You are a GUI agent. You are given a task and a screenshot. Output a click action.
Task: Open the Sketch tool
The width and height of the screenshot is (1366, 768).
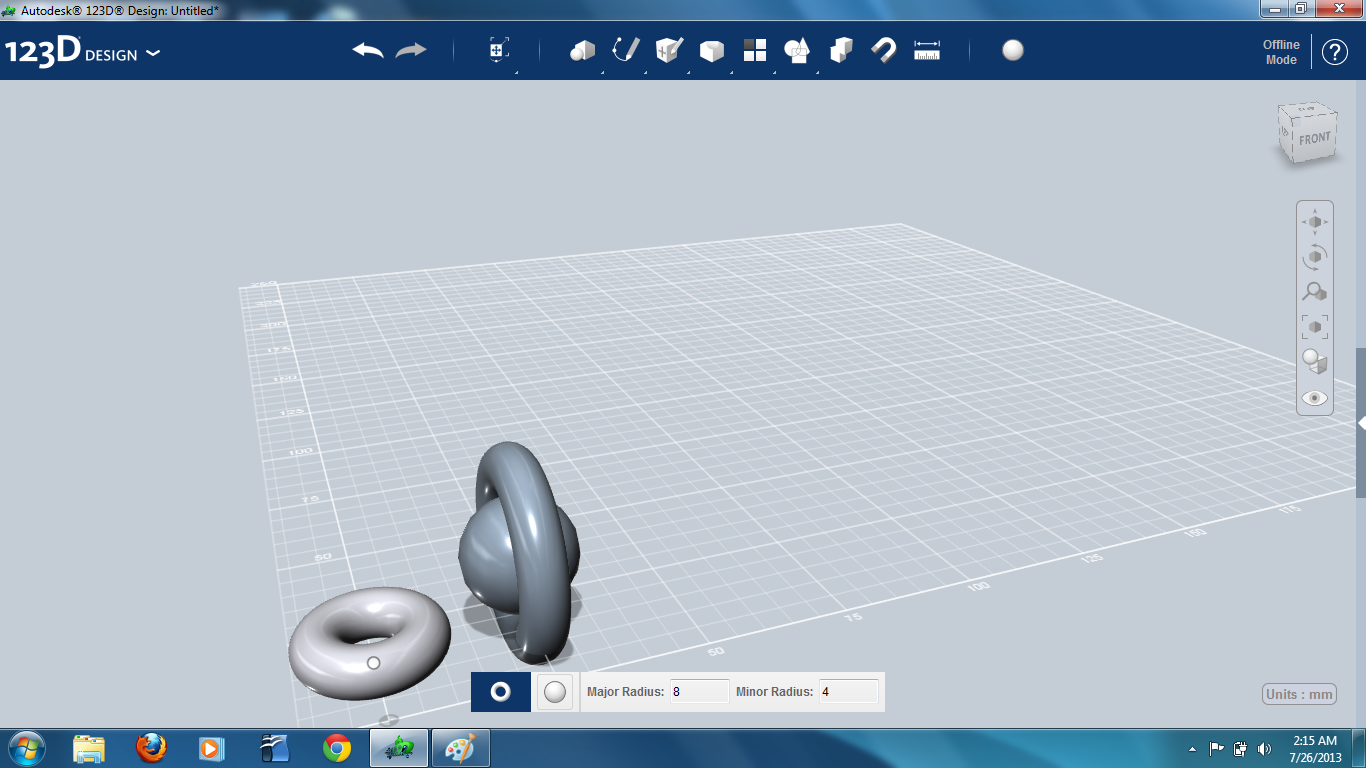pyautogui.click(x=625, y=50)
